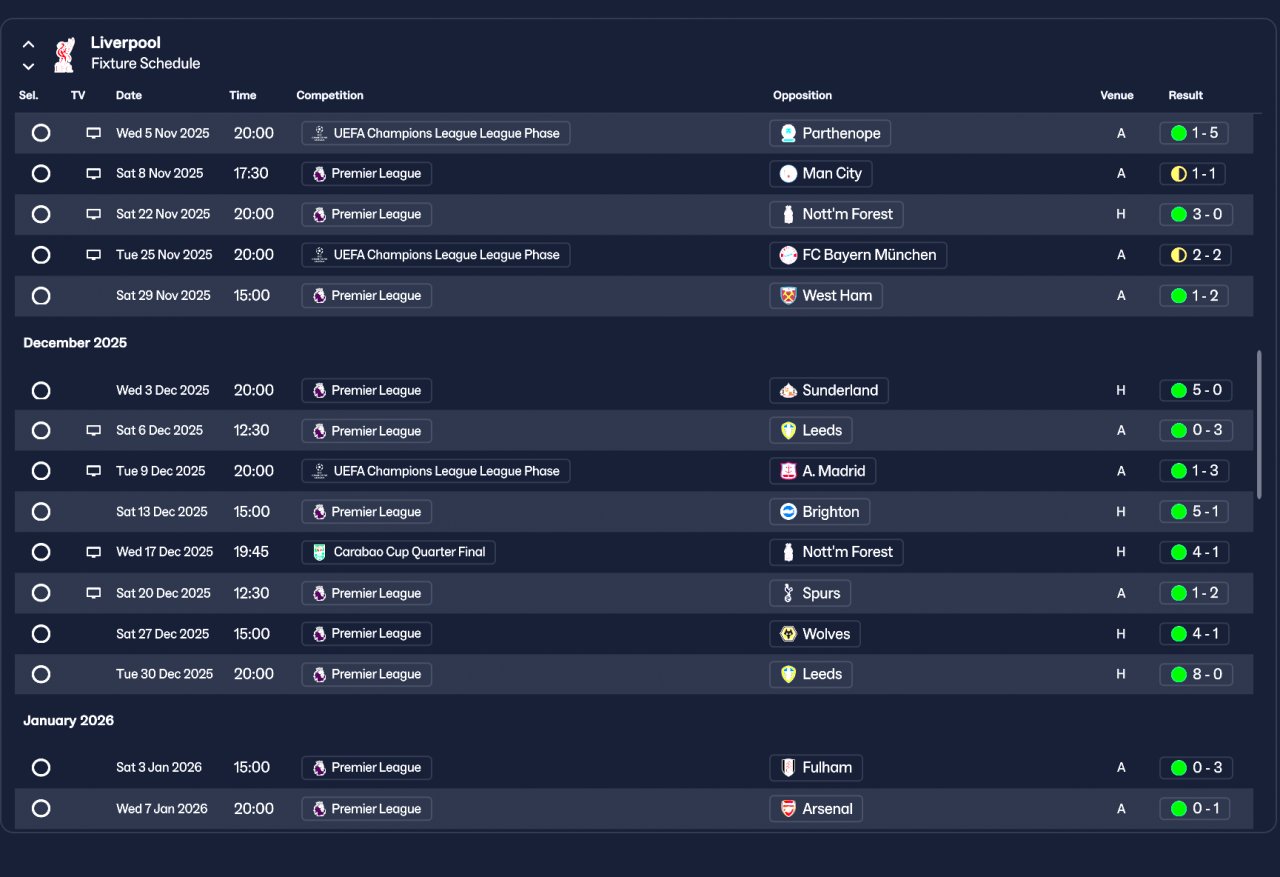Click the TV icon on the Parthenope fixture

pyautogui.click(x=94, y=133)
